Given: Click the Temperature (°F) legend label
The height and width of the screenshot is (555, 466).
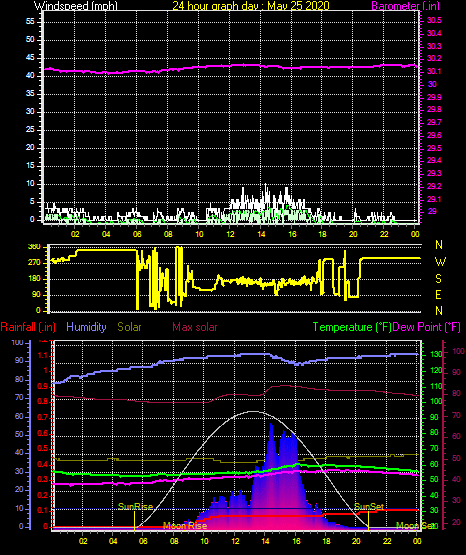Looking at the screenshot, I should (352, 327).
